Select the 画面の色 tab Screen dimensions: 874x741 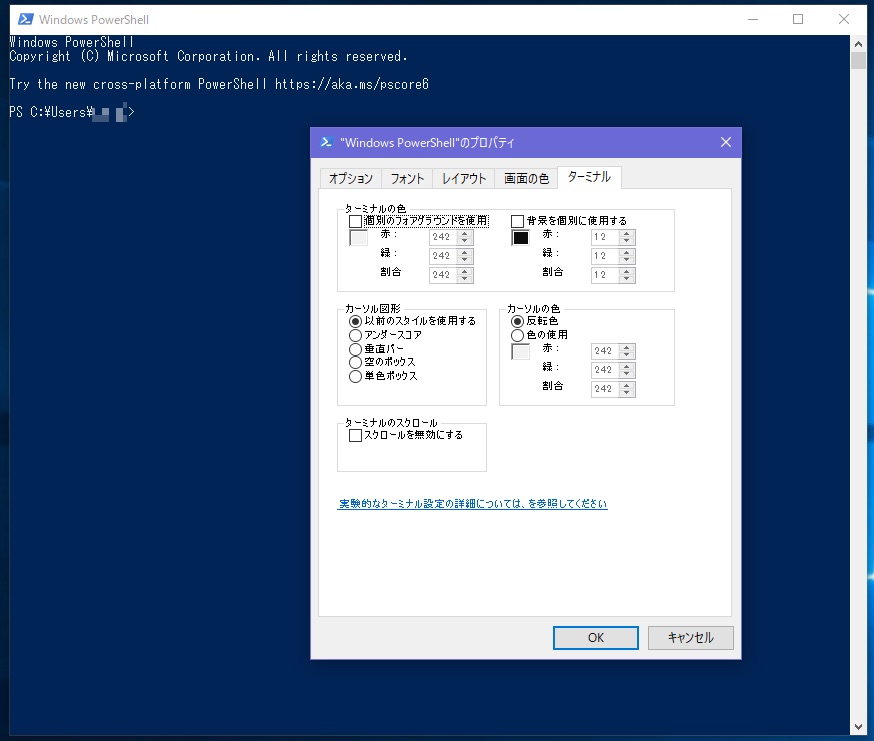527,178
